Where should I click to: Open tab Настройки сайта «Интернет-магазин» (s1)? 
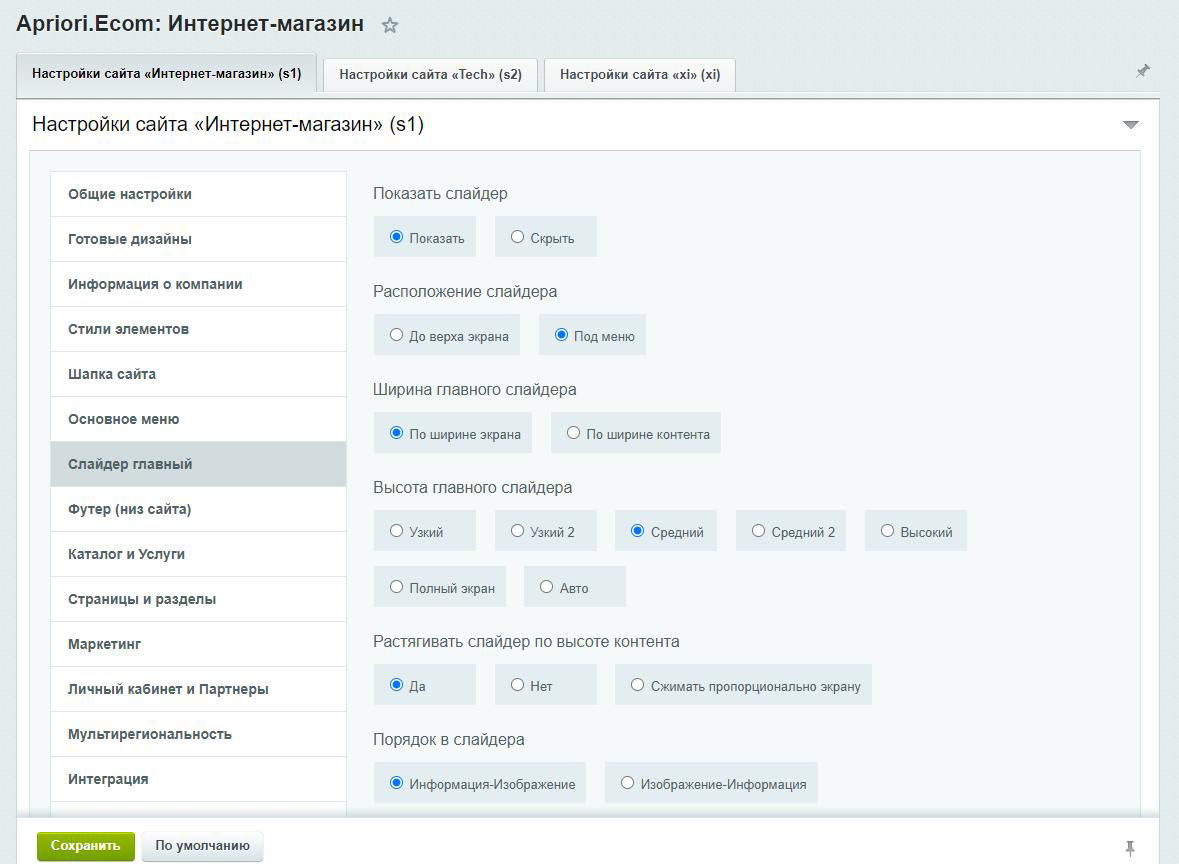coord(166,74)
